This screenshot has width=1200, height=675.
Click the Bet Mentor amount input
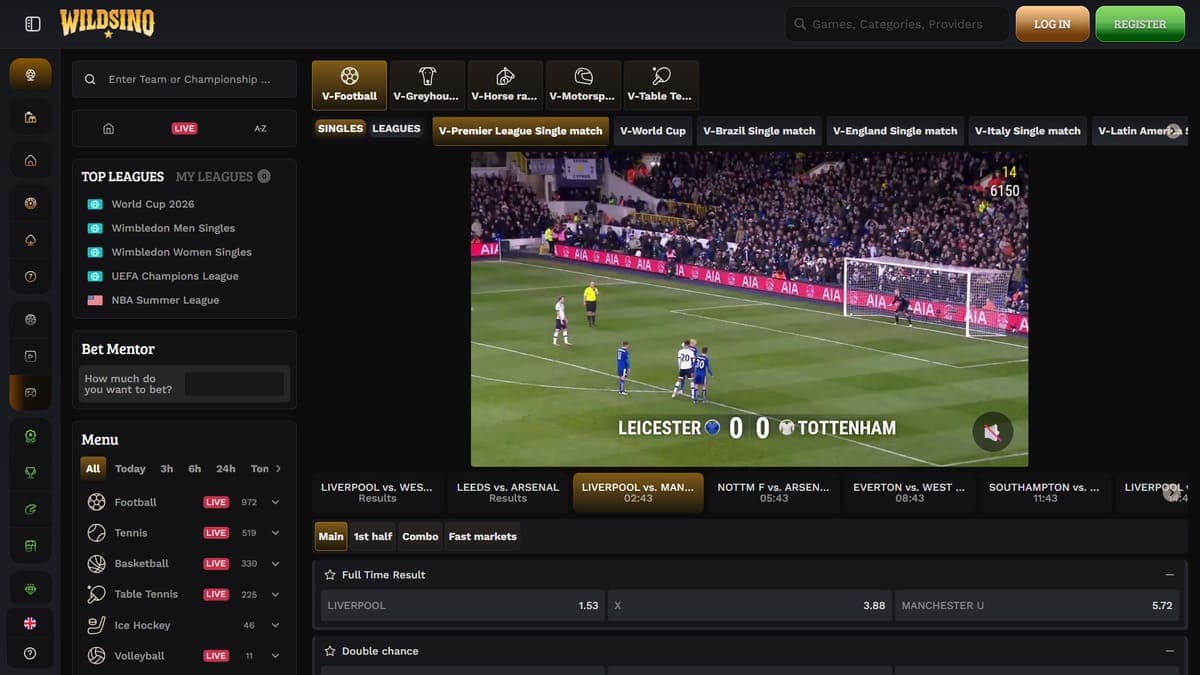click(x=234, y=384)
